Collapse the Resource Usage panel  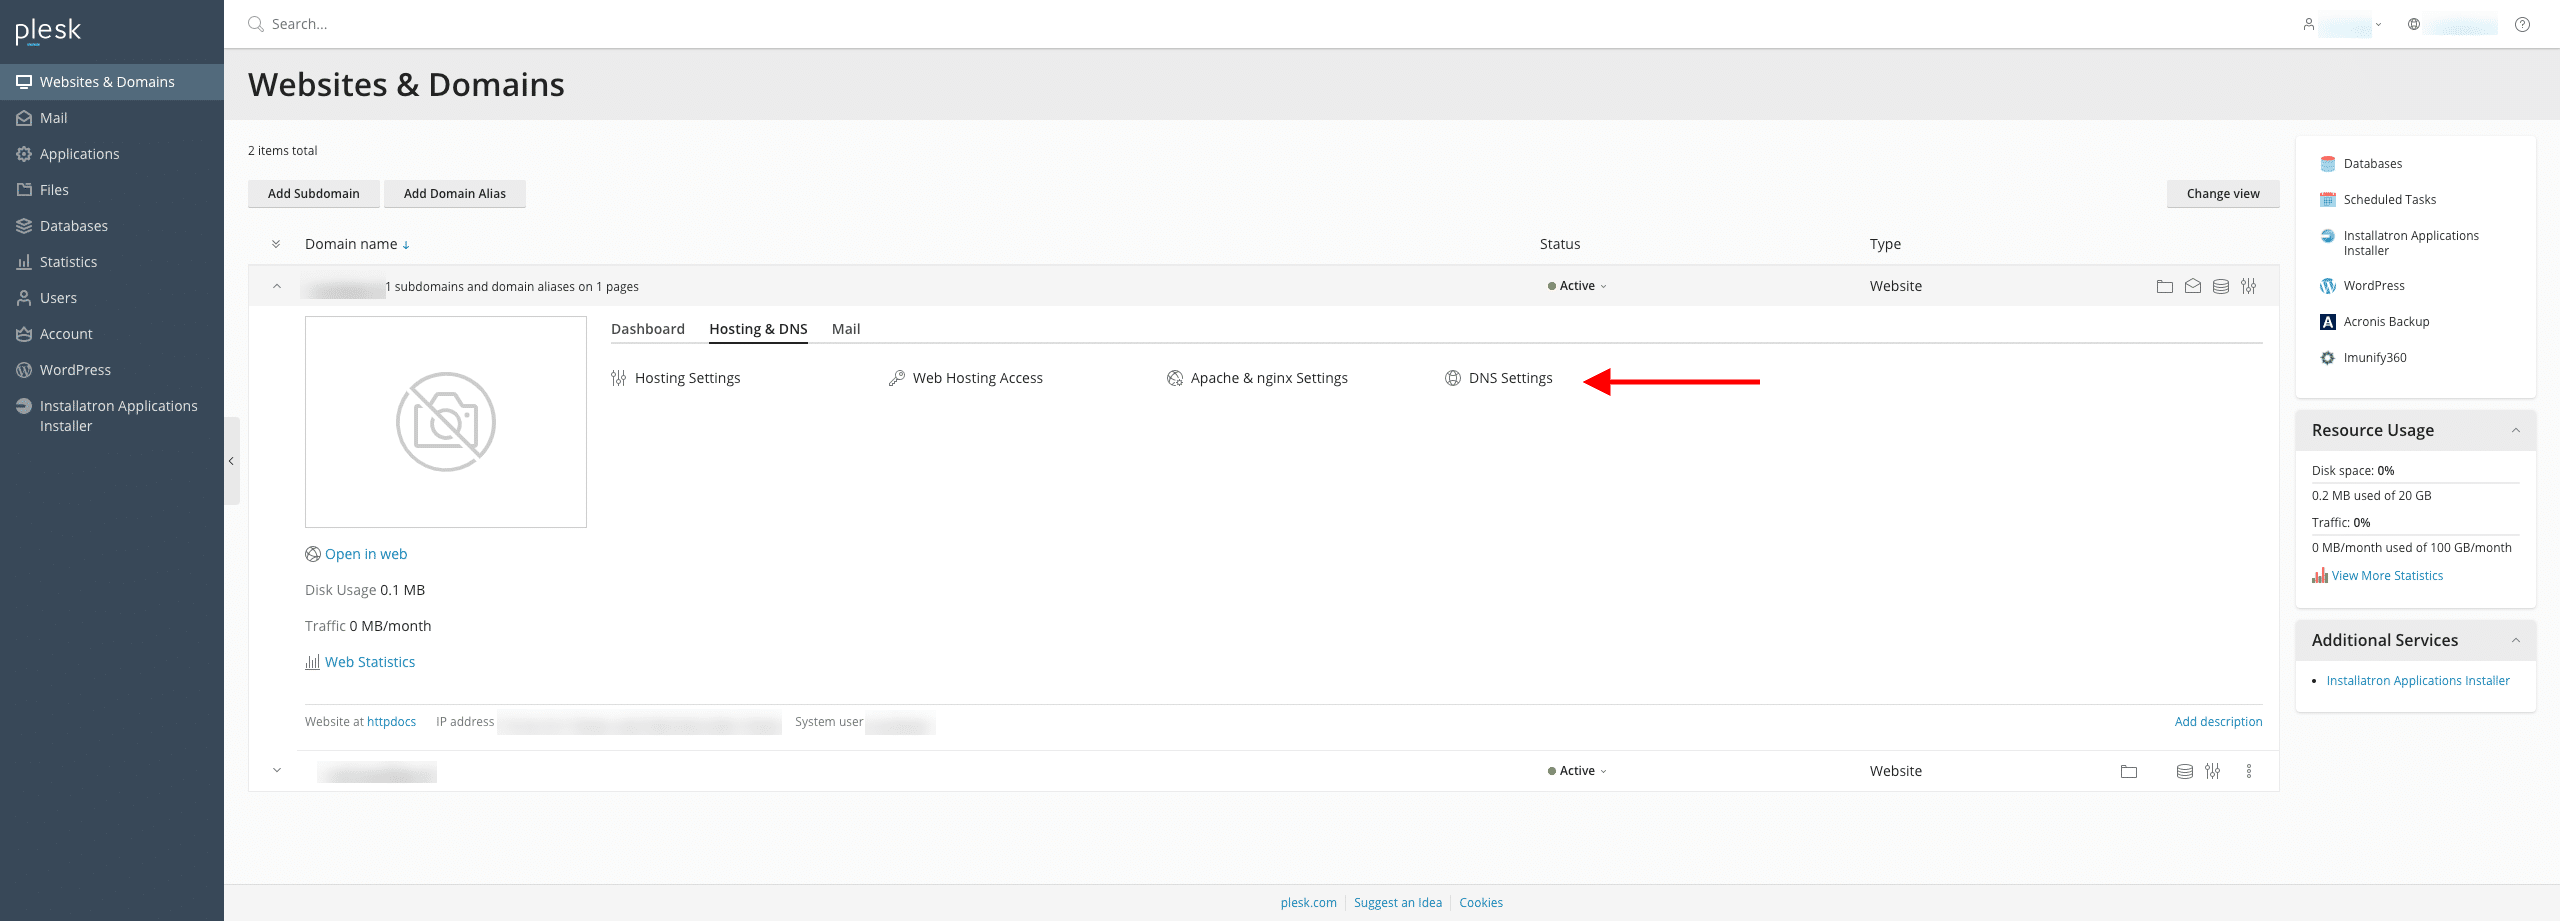pos(2516,430)
